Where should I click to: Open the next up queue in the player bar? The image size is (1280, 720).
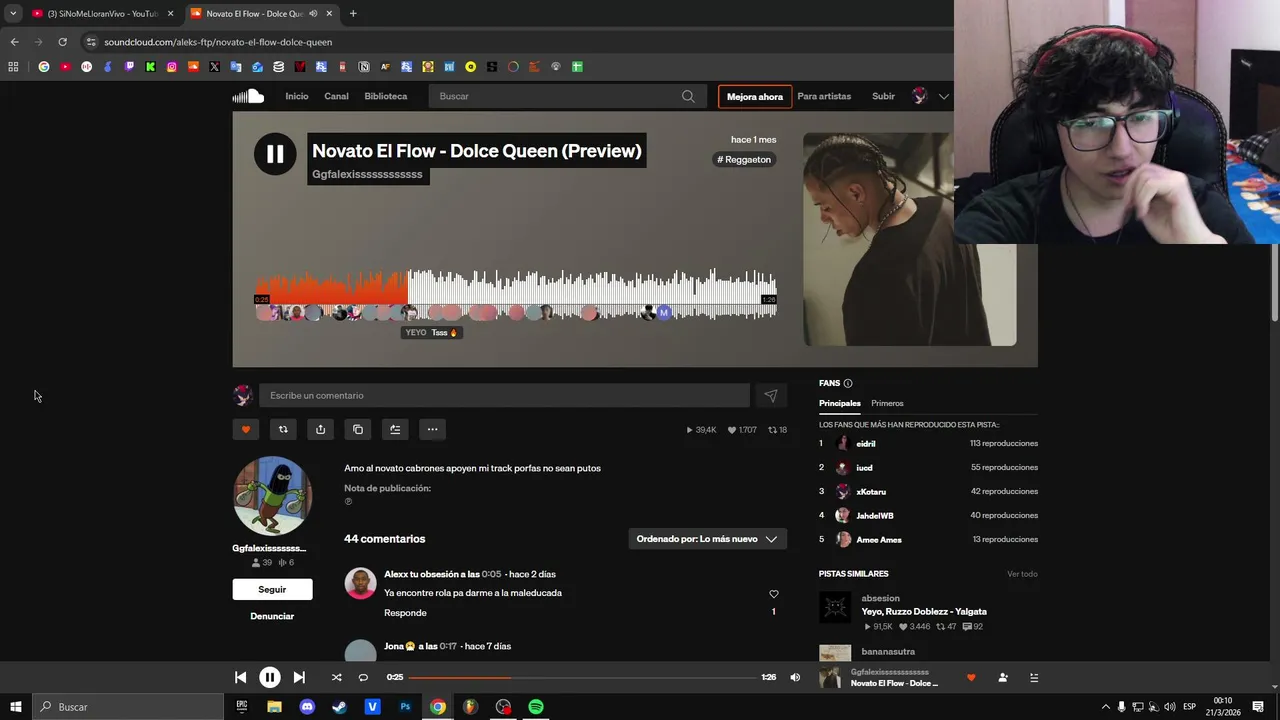click(x=1034, y=677)
